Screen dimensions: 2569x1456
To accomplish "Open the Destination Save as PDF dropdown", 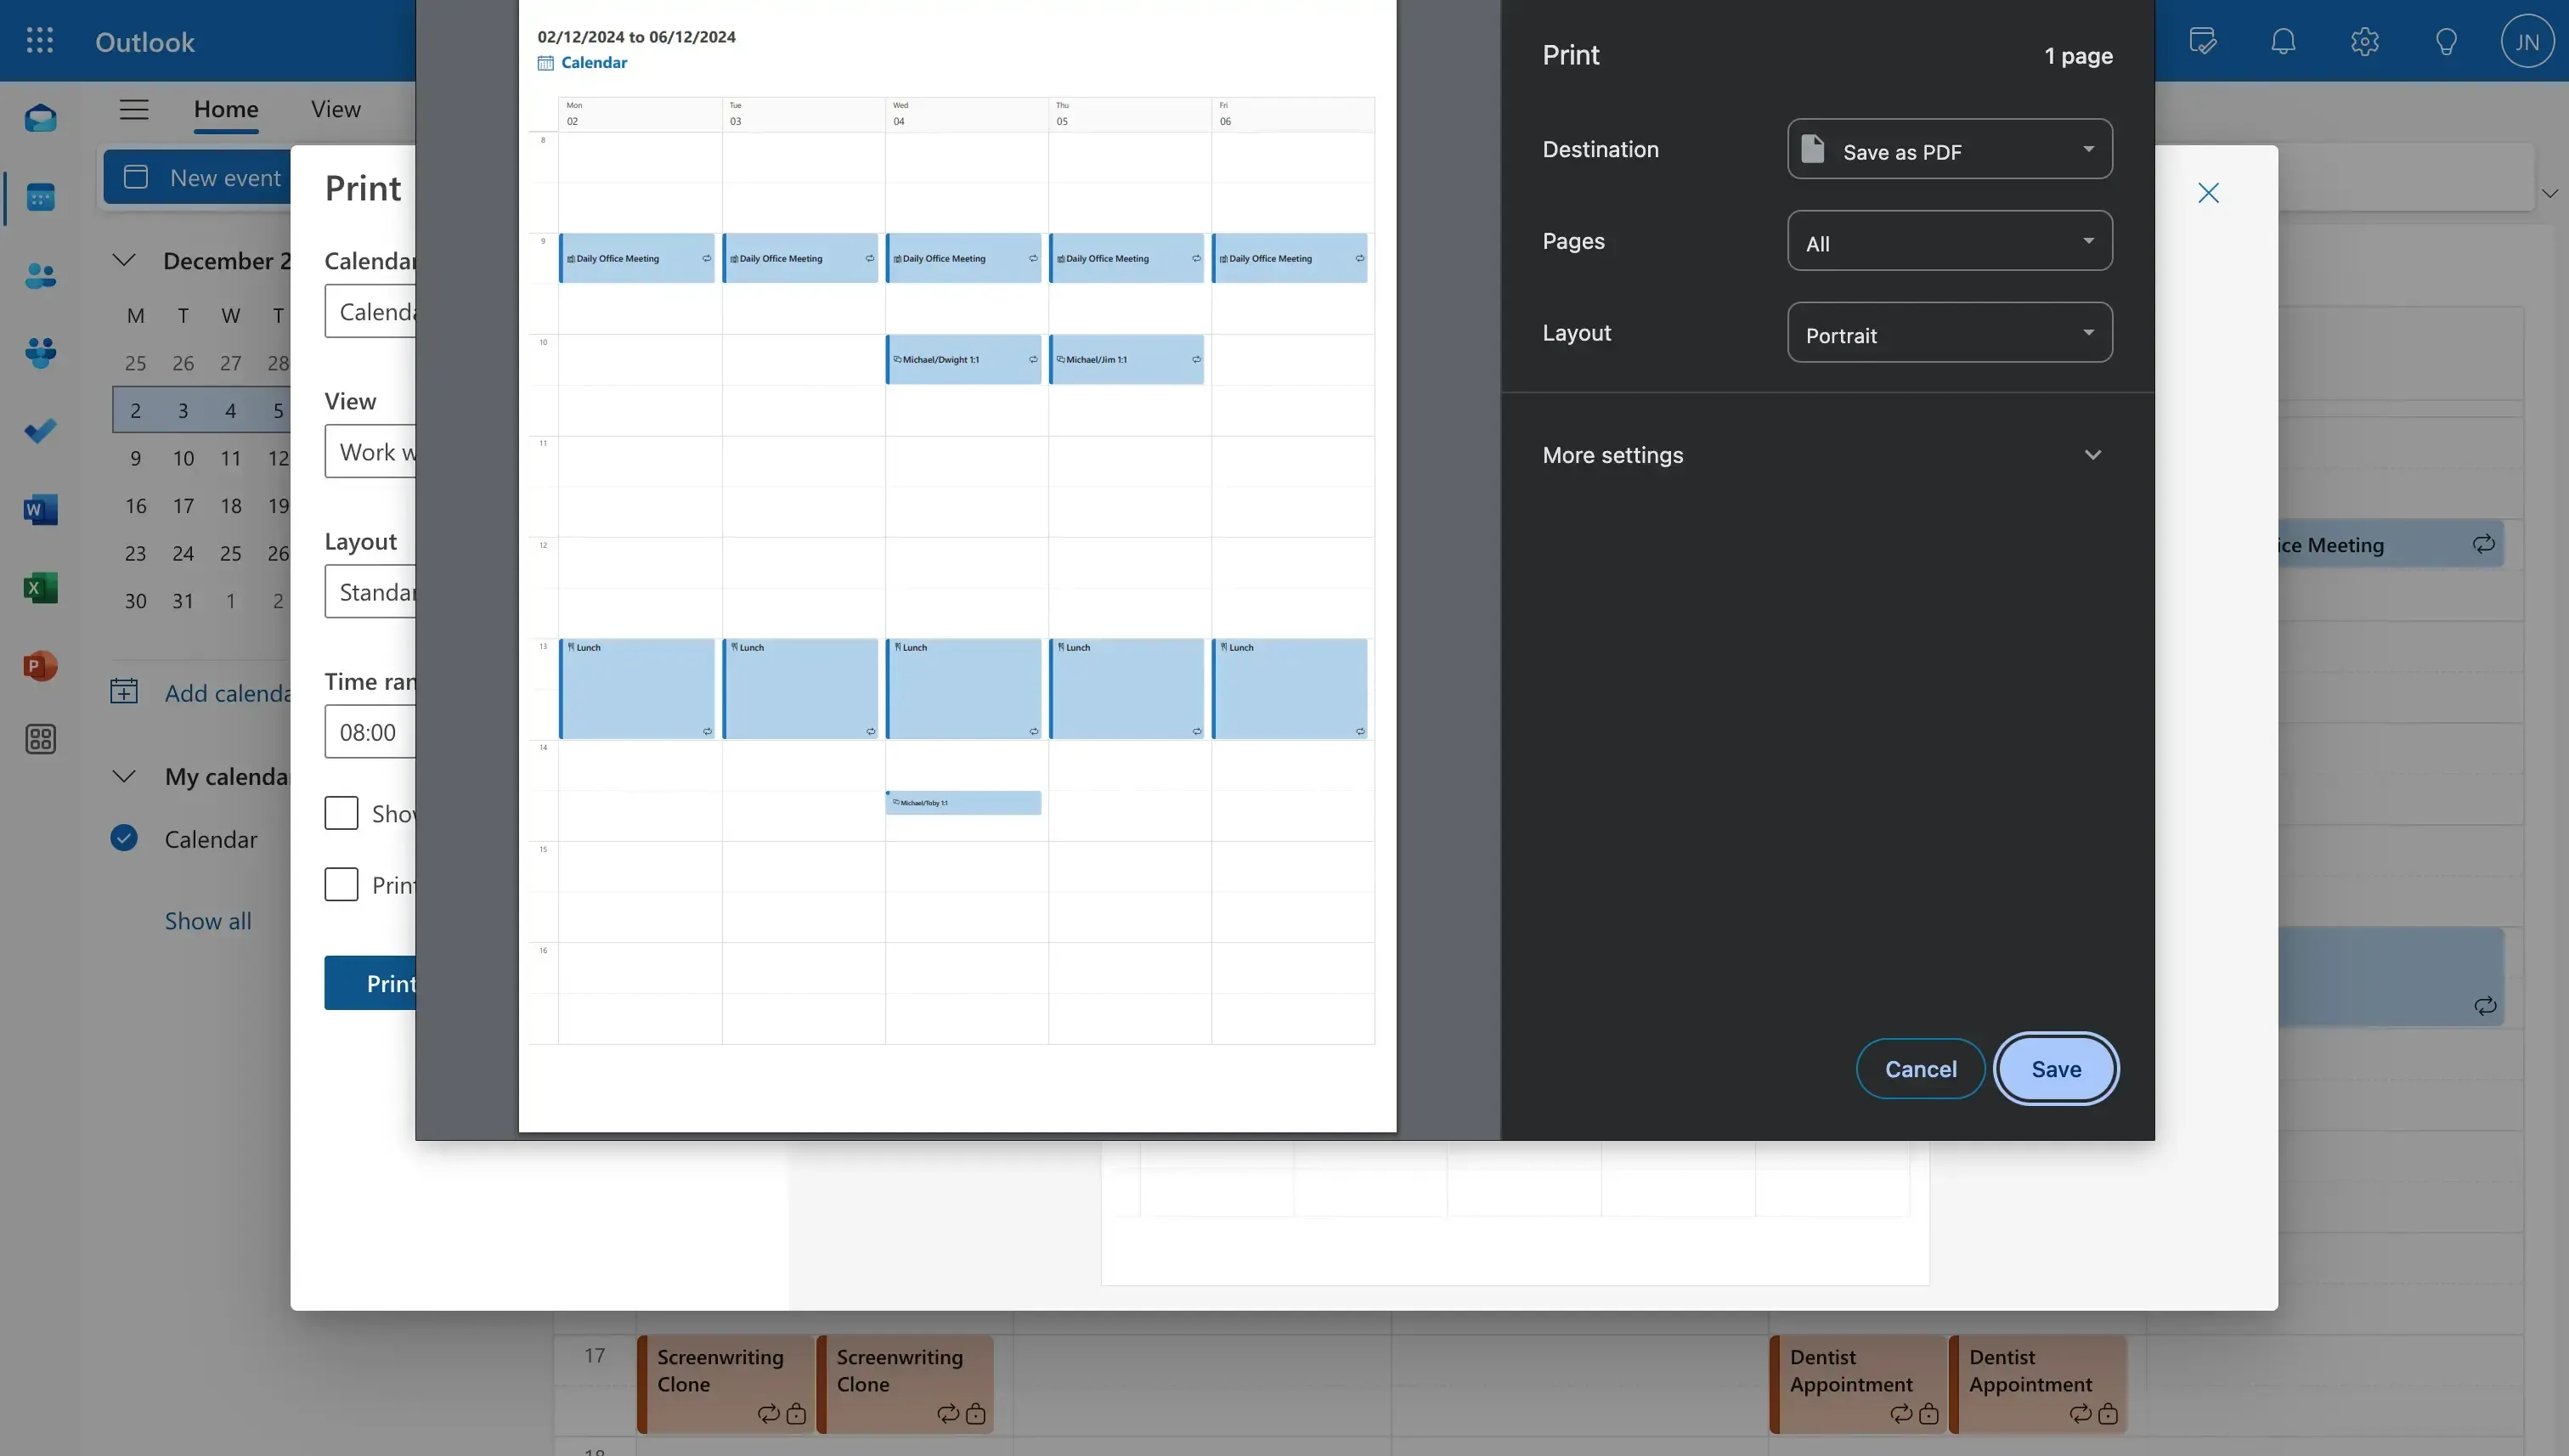I will (x=1949, y=150).
